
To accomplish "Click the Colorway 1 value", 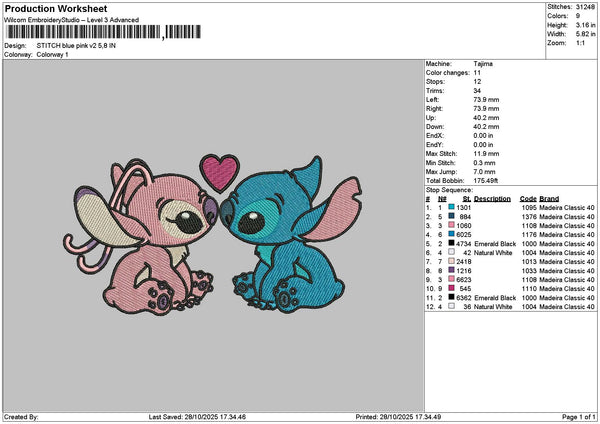I will (x=52, y=55).
